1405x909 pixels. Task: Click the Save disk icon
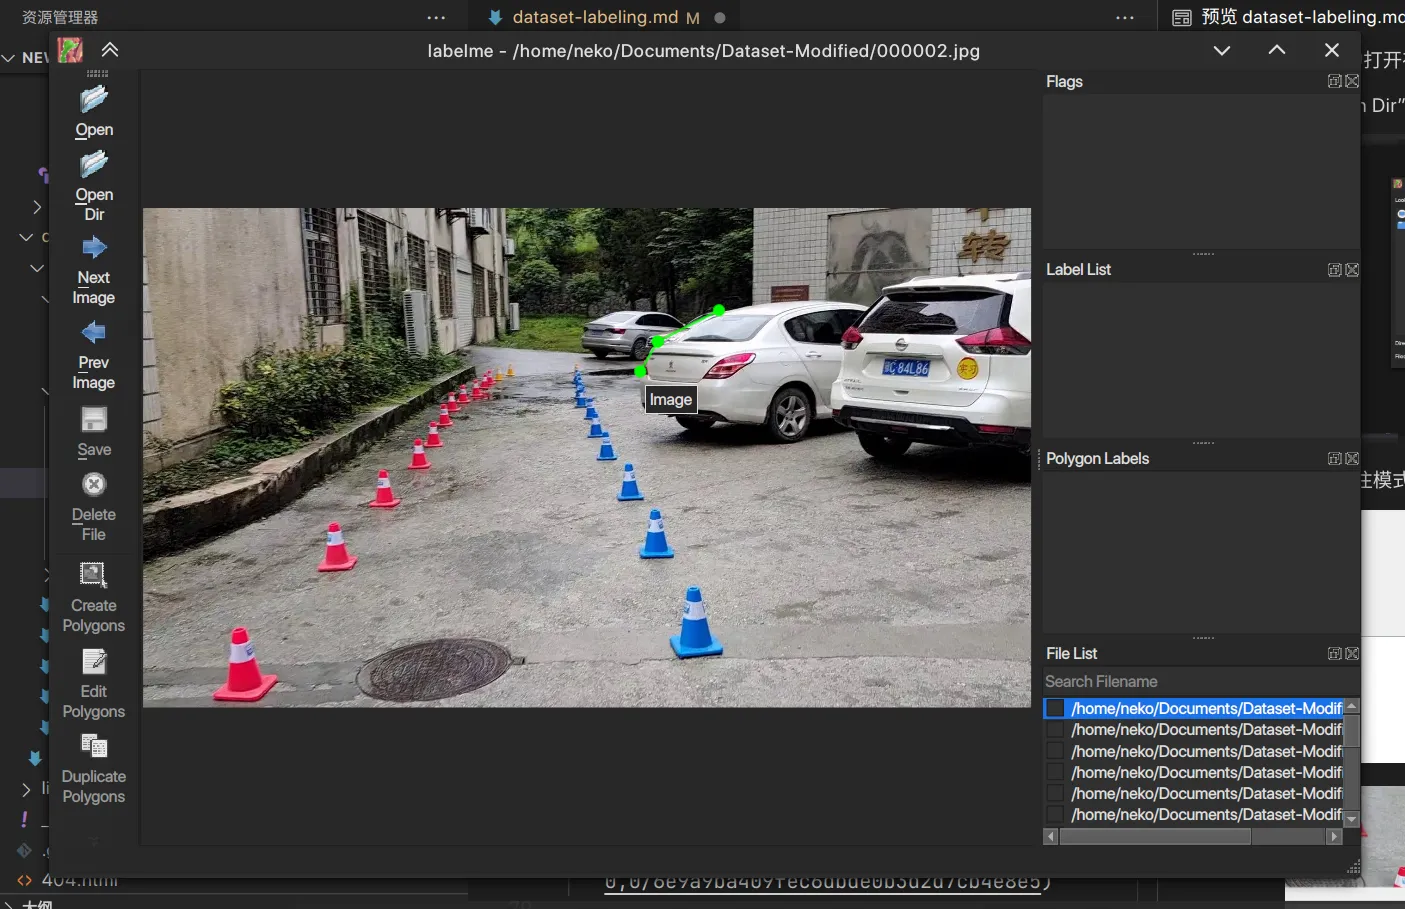(94, 420)
